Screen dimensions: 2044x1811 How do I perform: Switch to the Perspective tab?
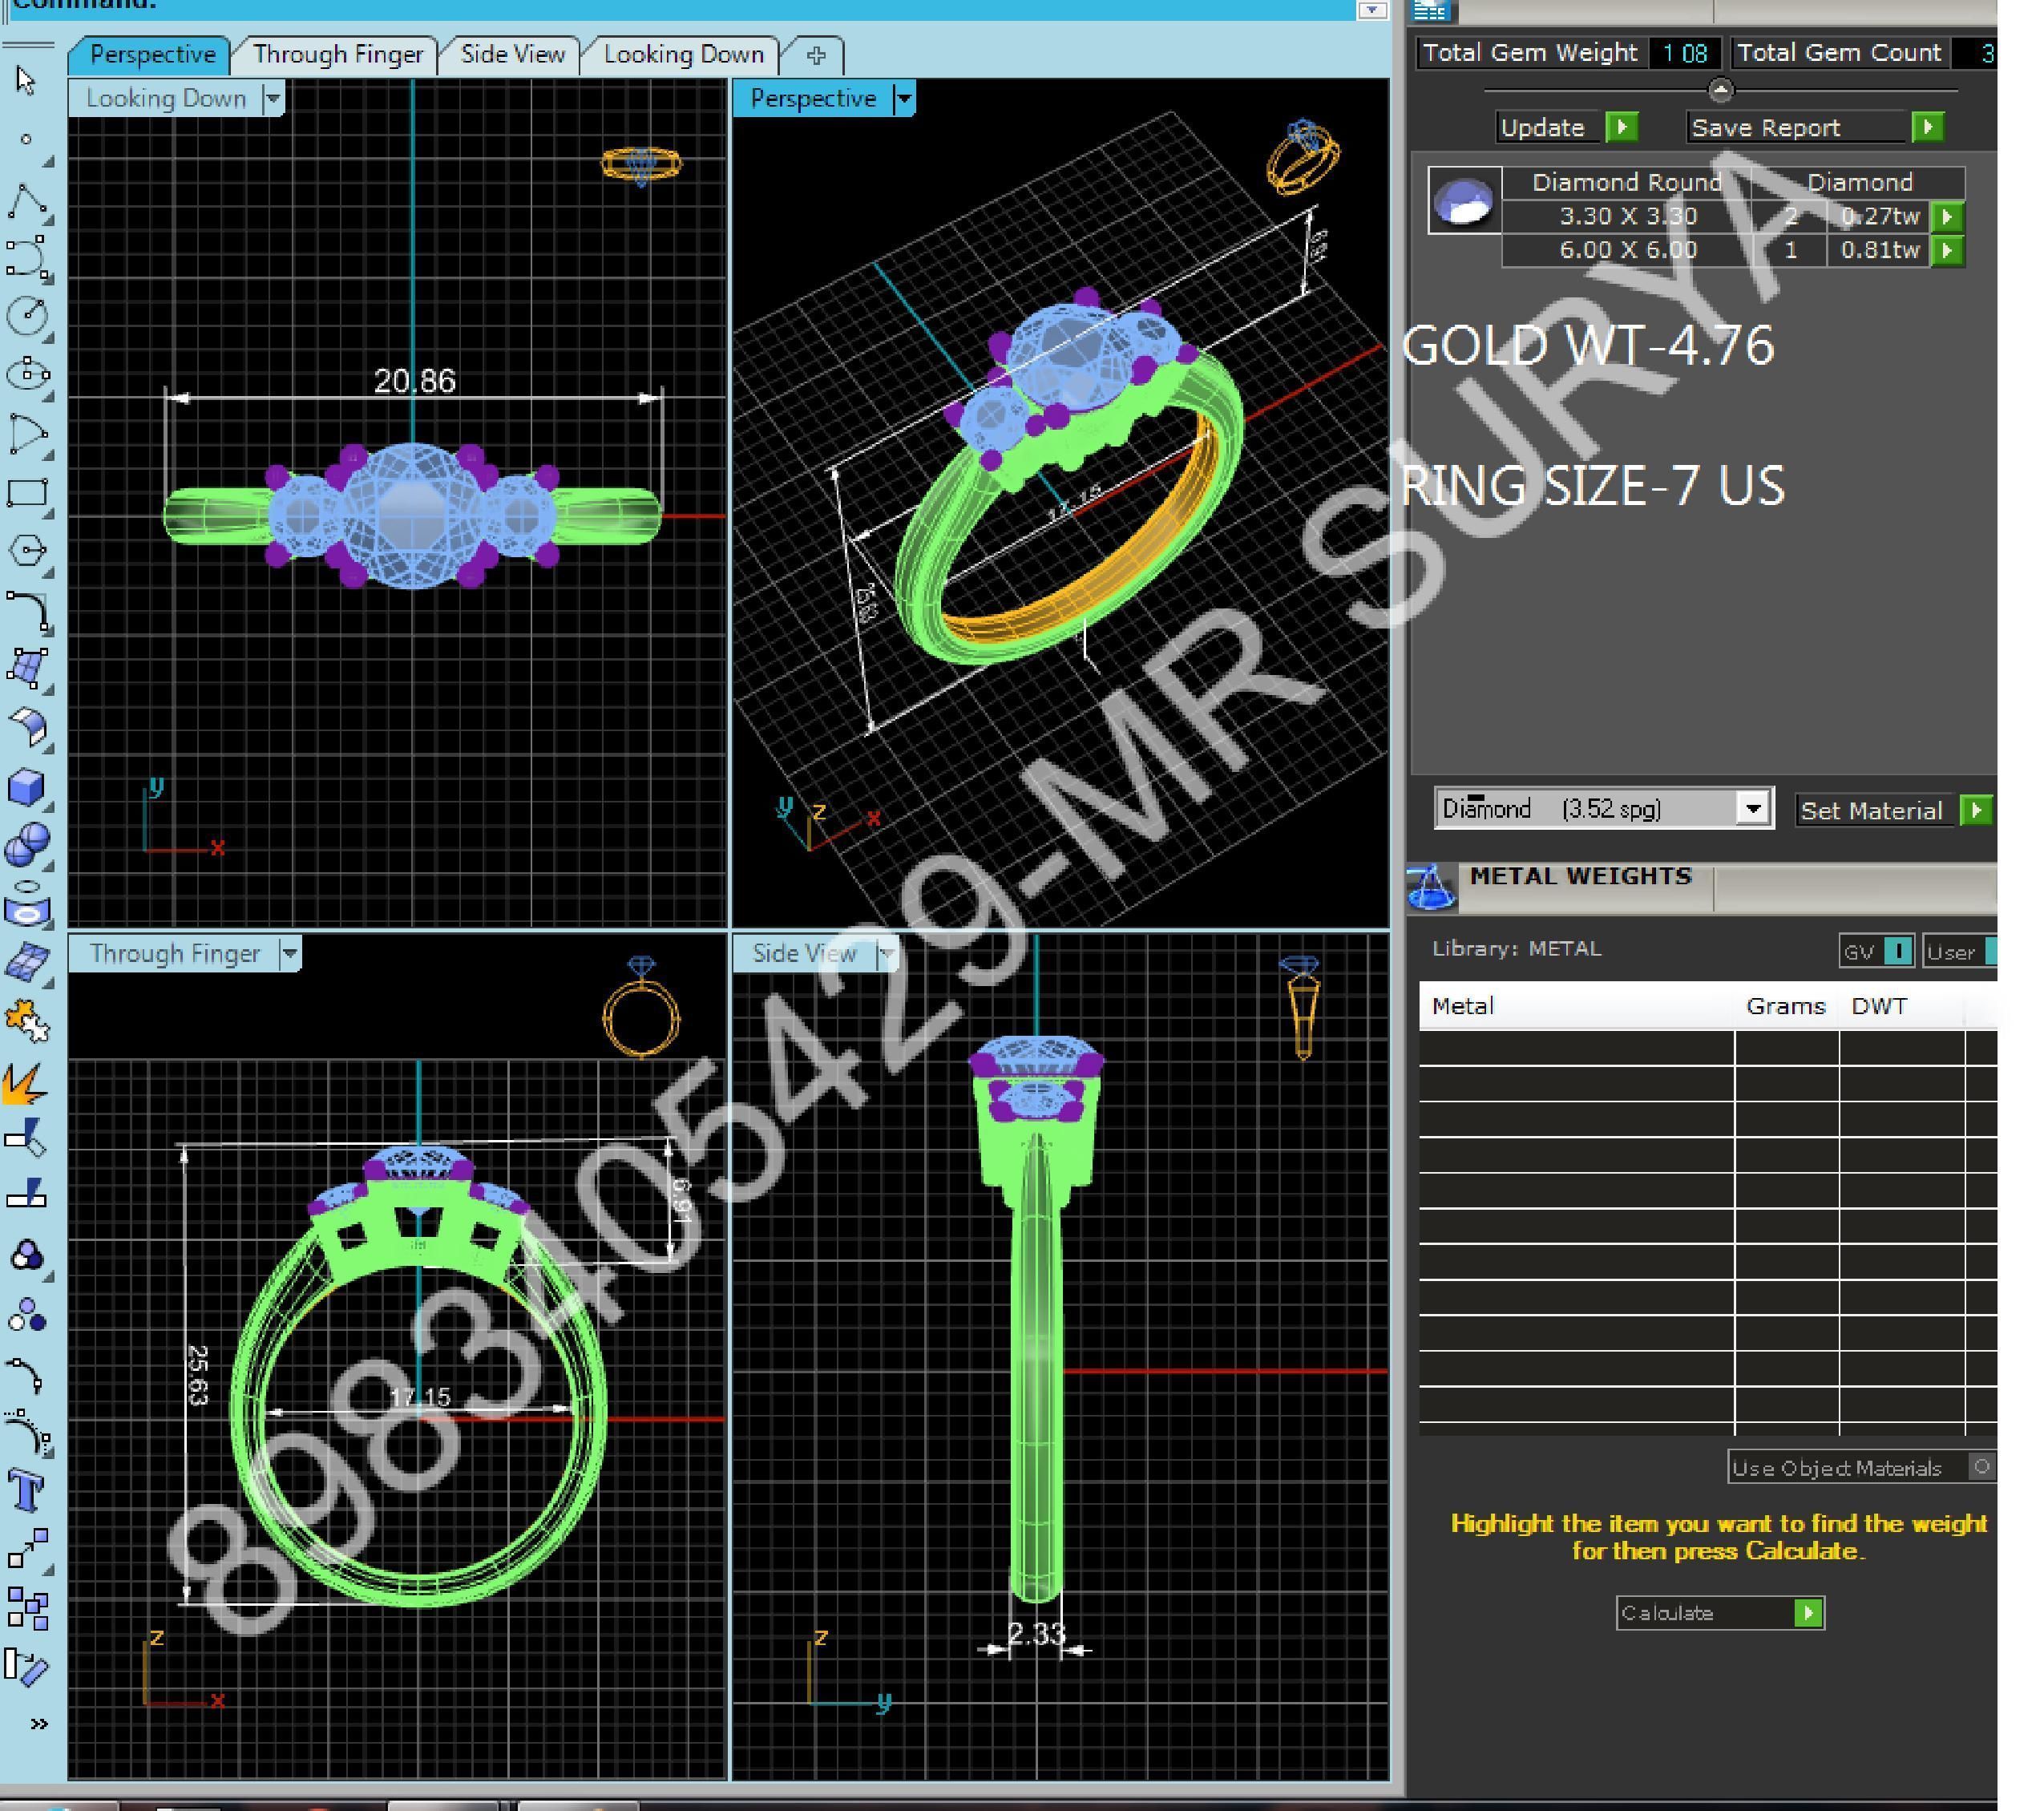[152, 54]
